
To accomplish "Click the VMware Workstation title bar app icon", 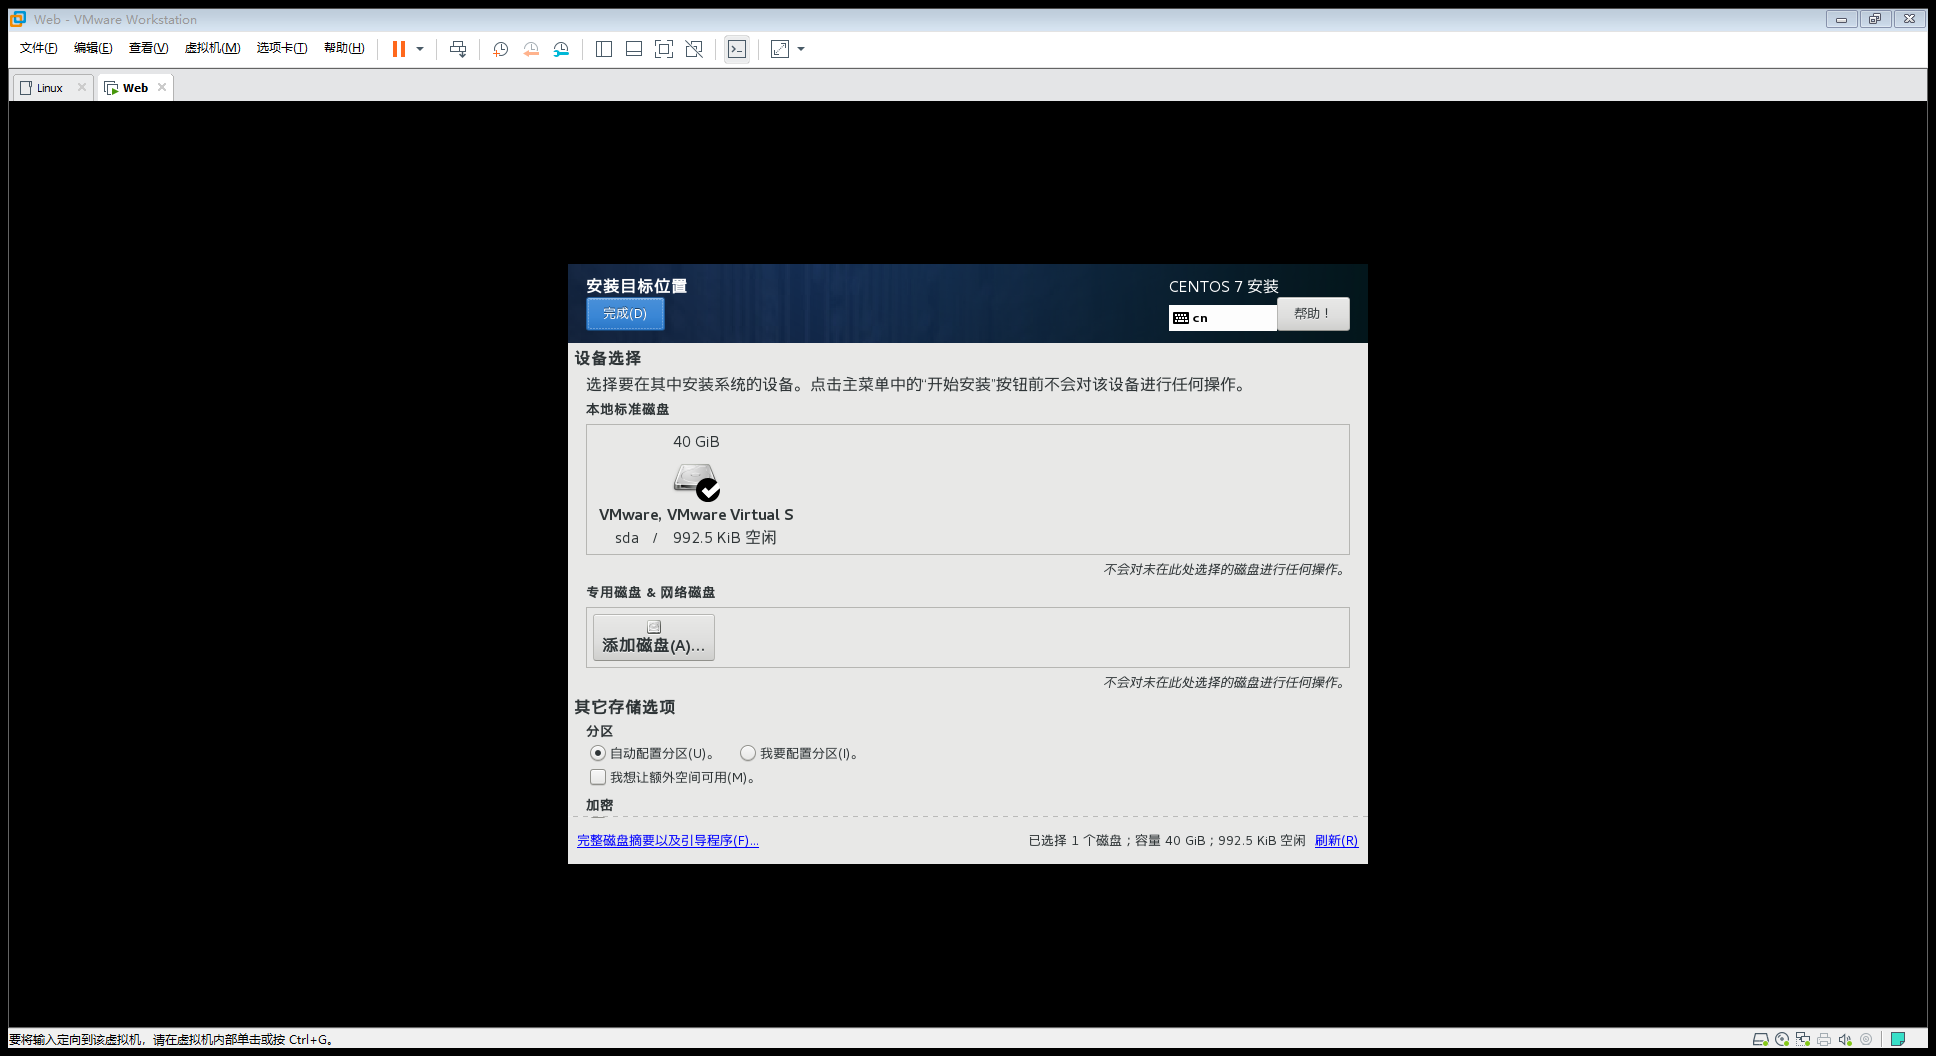I will click(x=18, y=19).
